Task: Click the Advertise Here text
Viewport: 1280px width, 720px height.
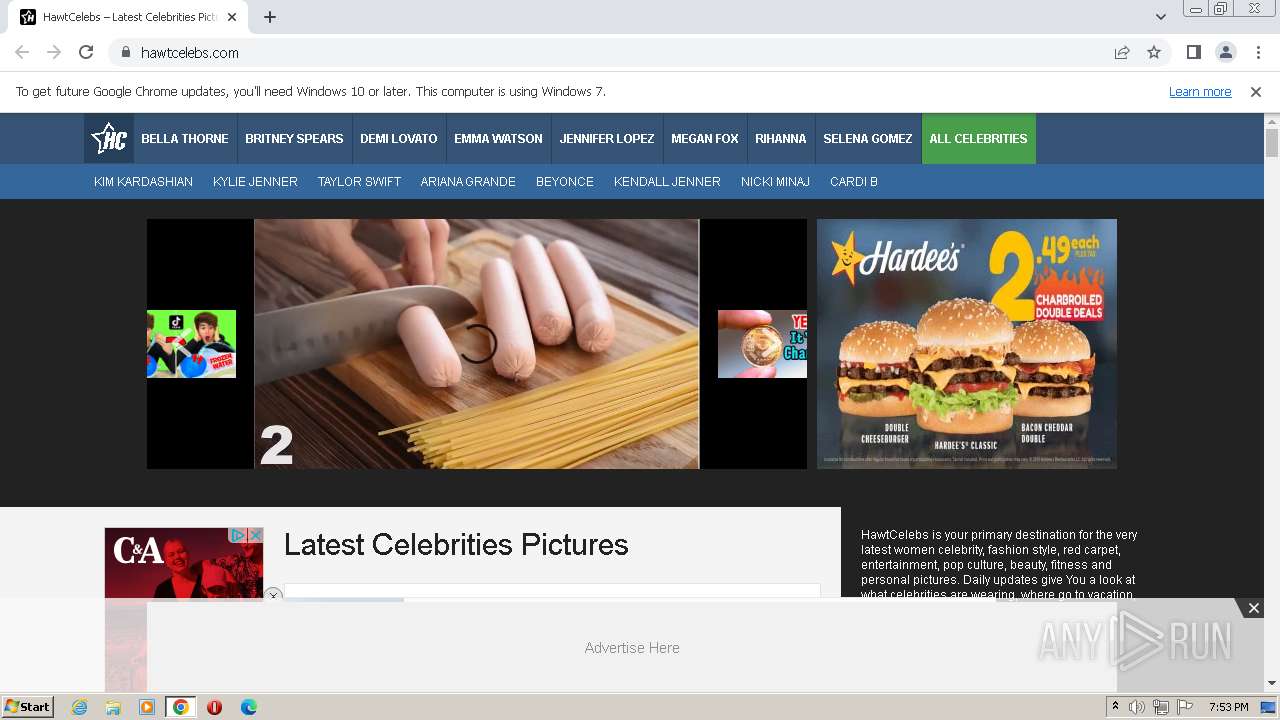Action: tap(632, 648)
